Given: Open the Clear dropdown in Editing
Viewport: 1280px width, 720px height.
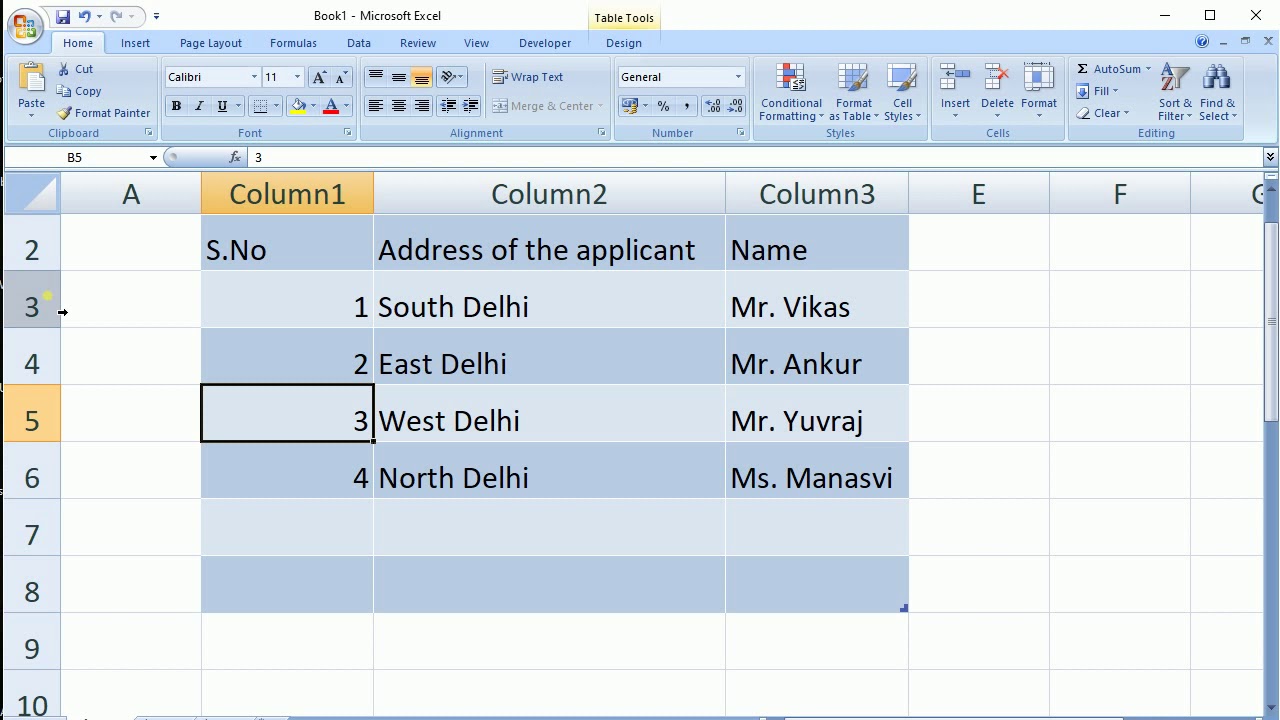Looking at the screenshot, I should tap(1103, 113).
